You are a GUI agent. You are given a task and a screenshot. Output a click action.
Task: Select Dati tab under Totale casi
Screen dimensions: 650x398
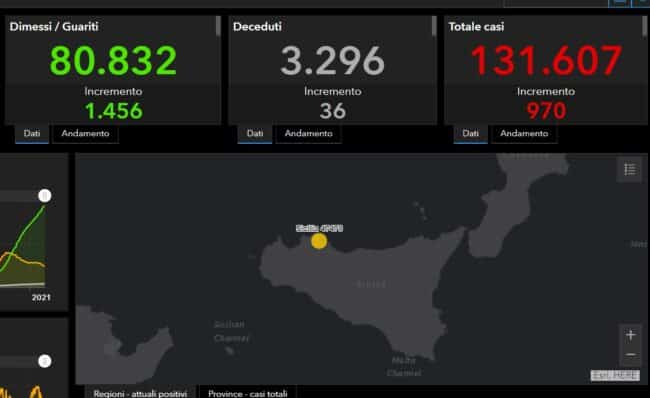click(x=471, y=133)
